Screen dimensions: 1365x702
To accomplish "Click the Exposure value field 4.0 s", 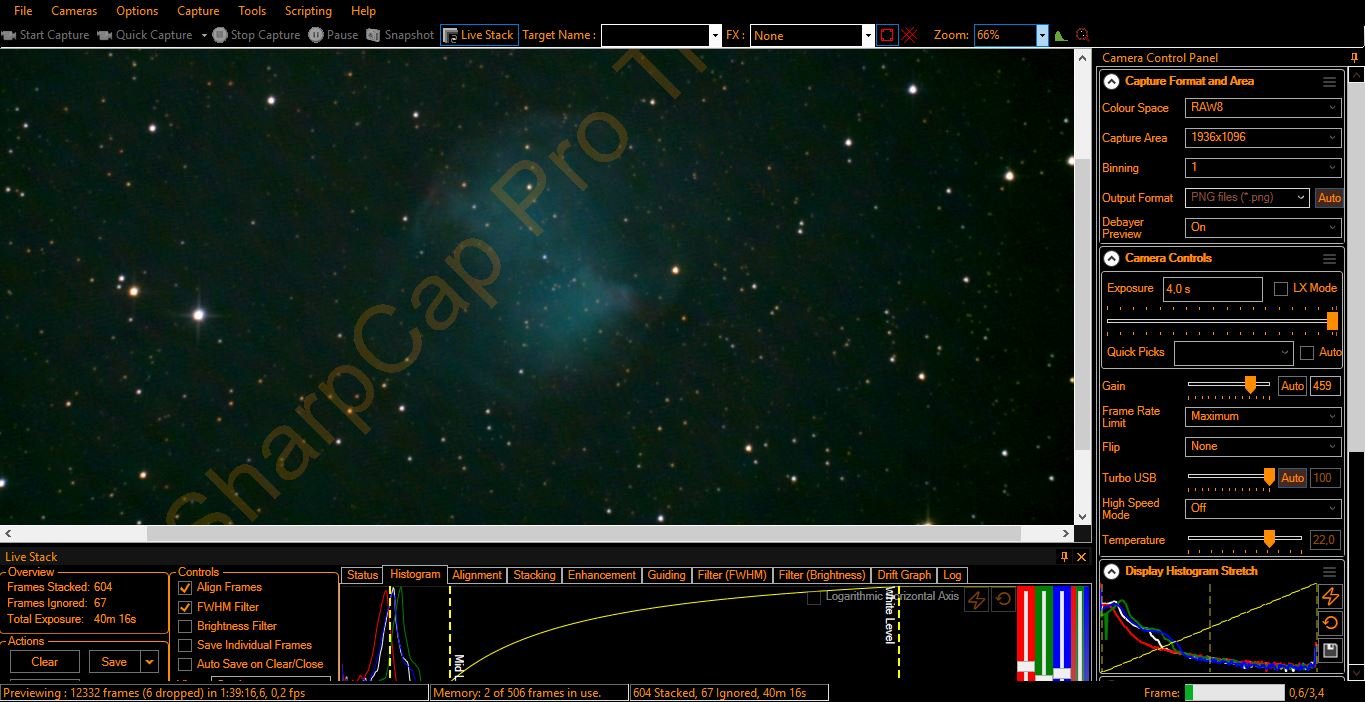I will [x=1212, y=289].
